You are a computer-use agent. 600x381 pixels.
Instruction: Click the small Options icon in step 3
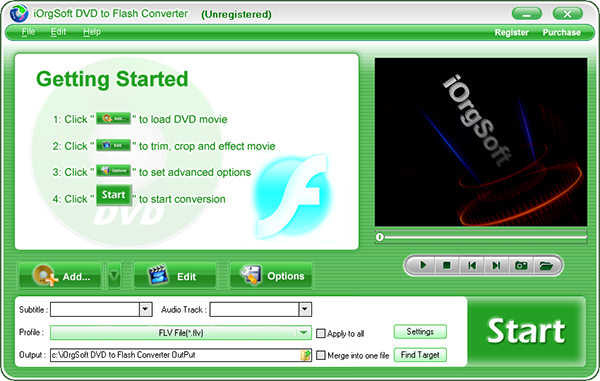click(113, 171)
